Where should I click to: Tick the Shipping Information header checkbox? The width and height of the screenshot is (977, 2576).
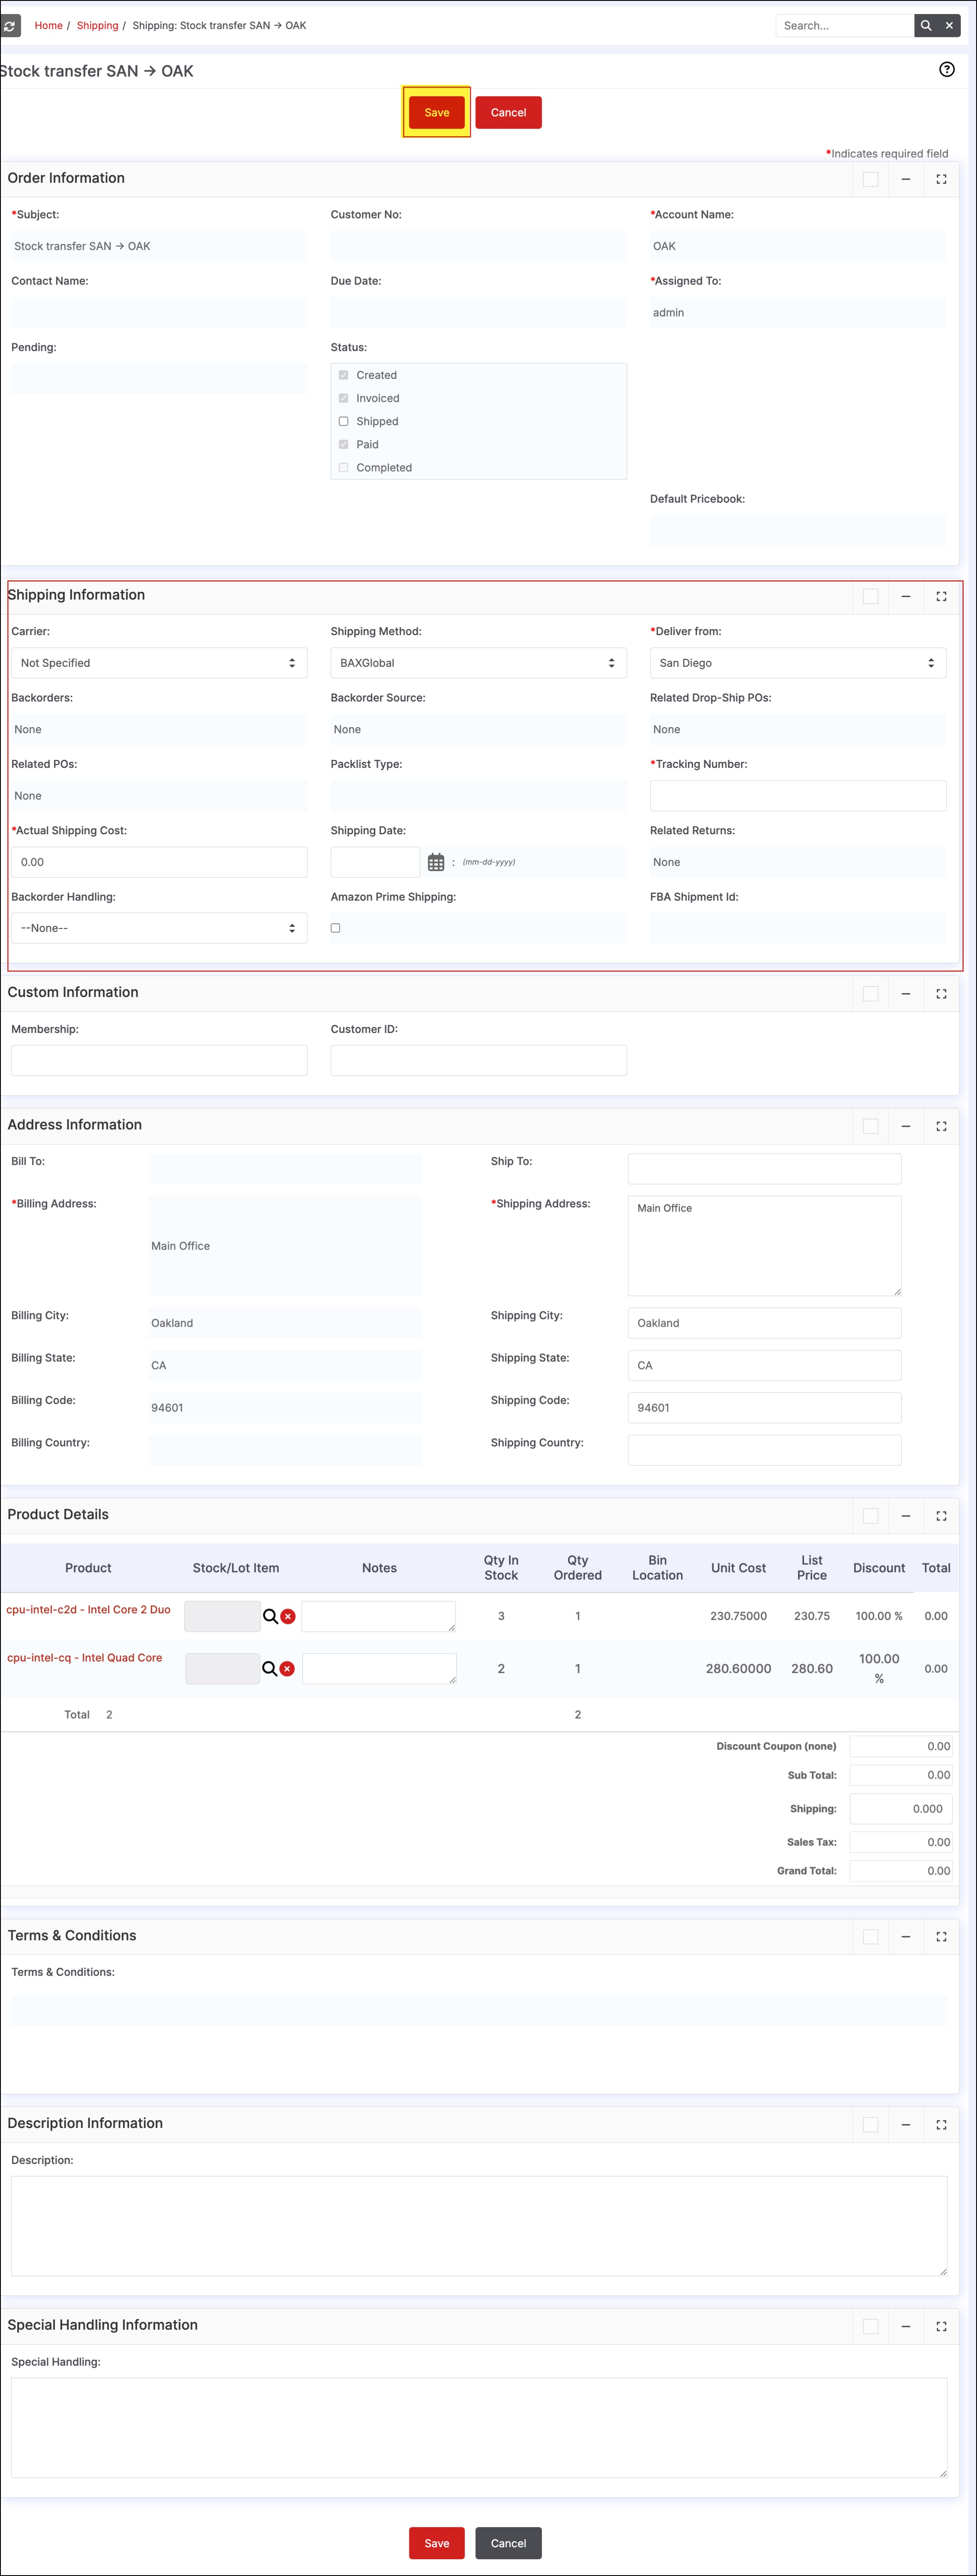(x=870, y=596)
